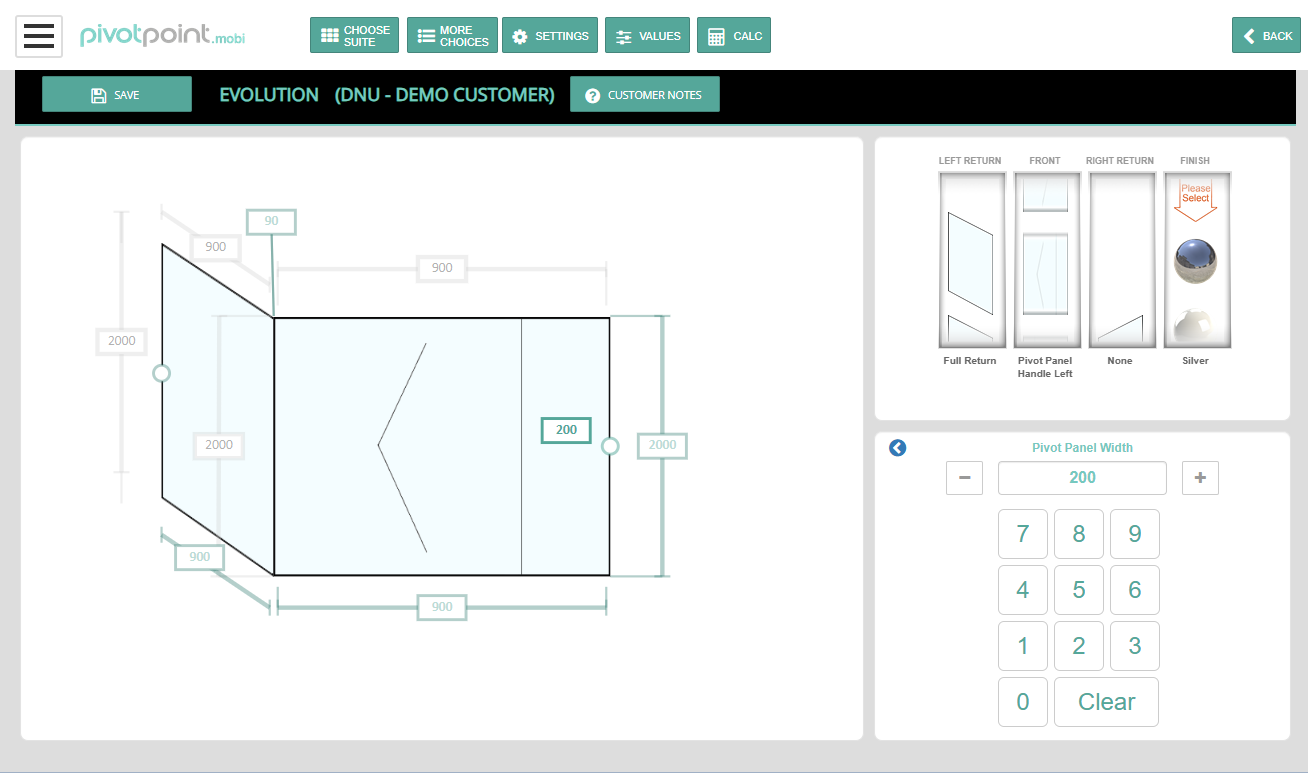Click the Please Select finish arrow

(x=1196, y=196)
